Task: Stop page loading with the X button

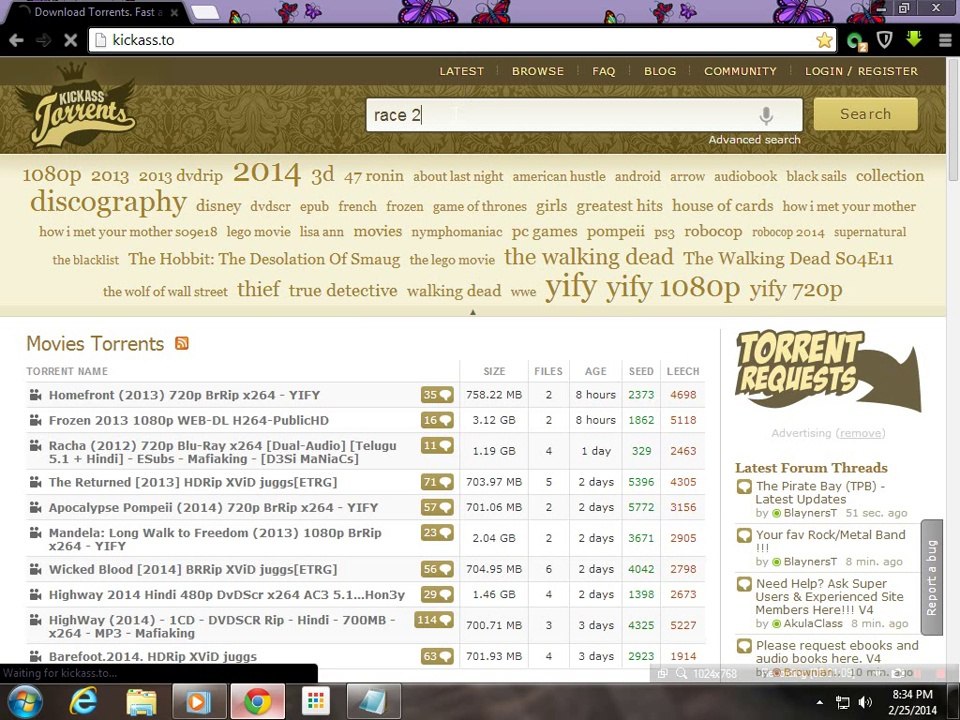Action: (x=70, y=40)
